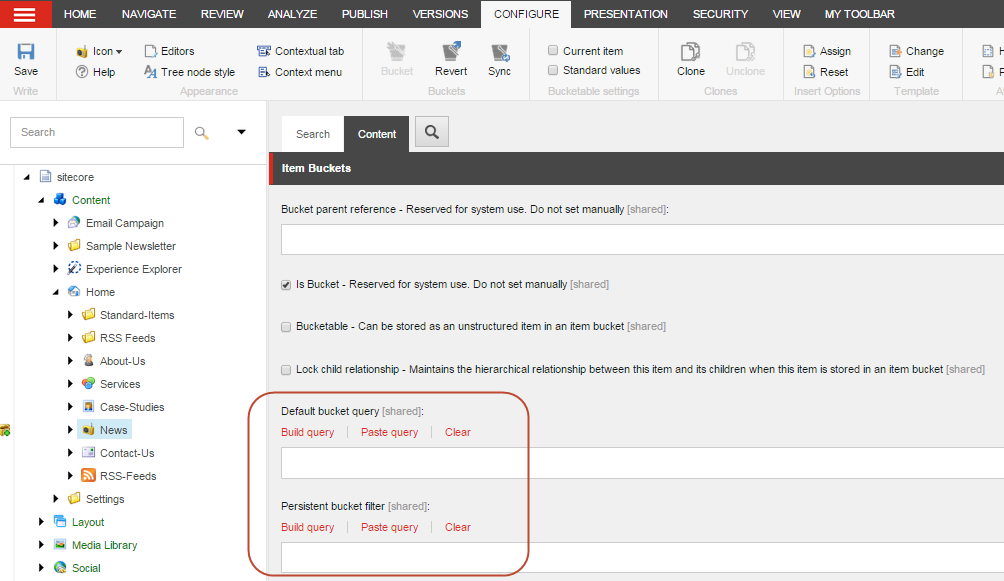Uncheck the Is Bucket checkbox

click(x=285, y=284)
